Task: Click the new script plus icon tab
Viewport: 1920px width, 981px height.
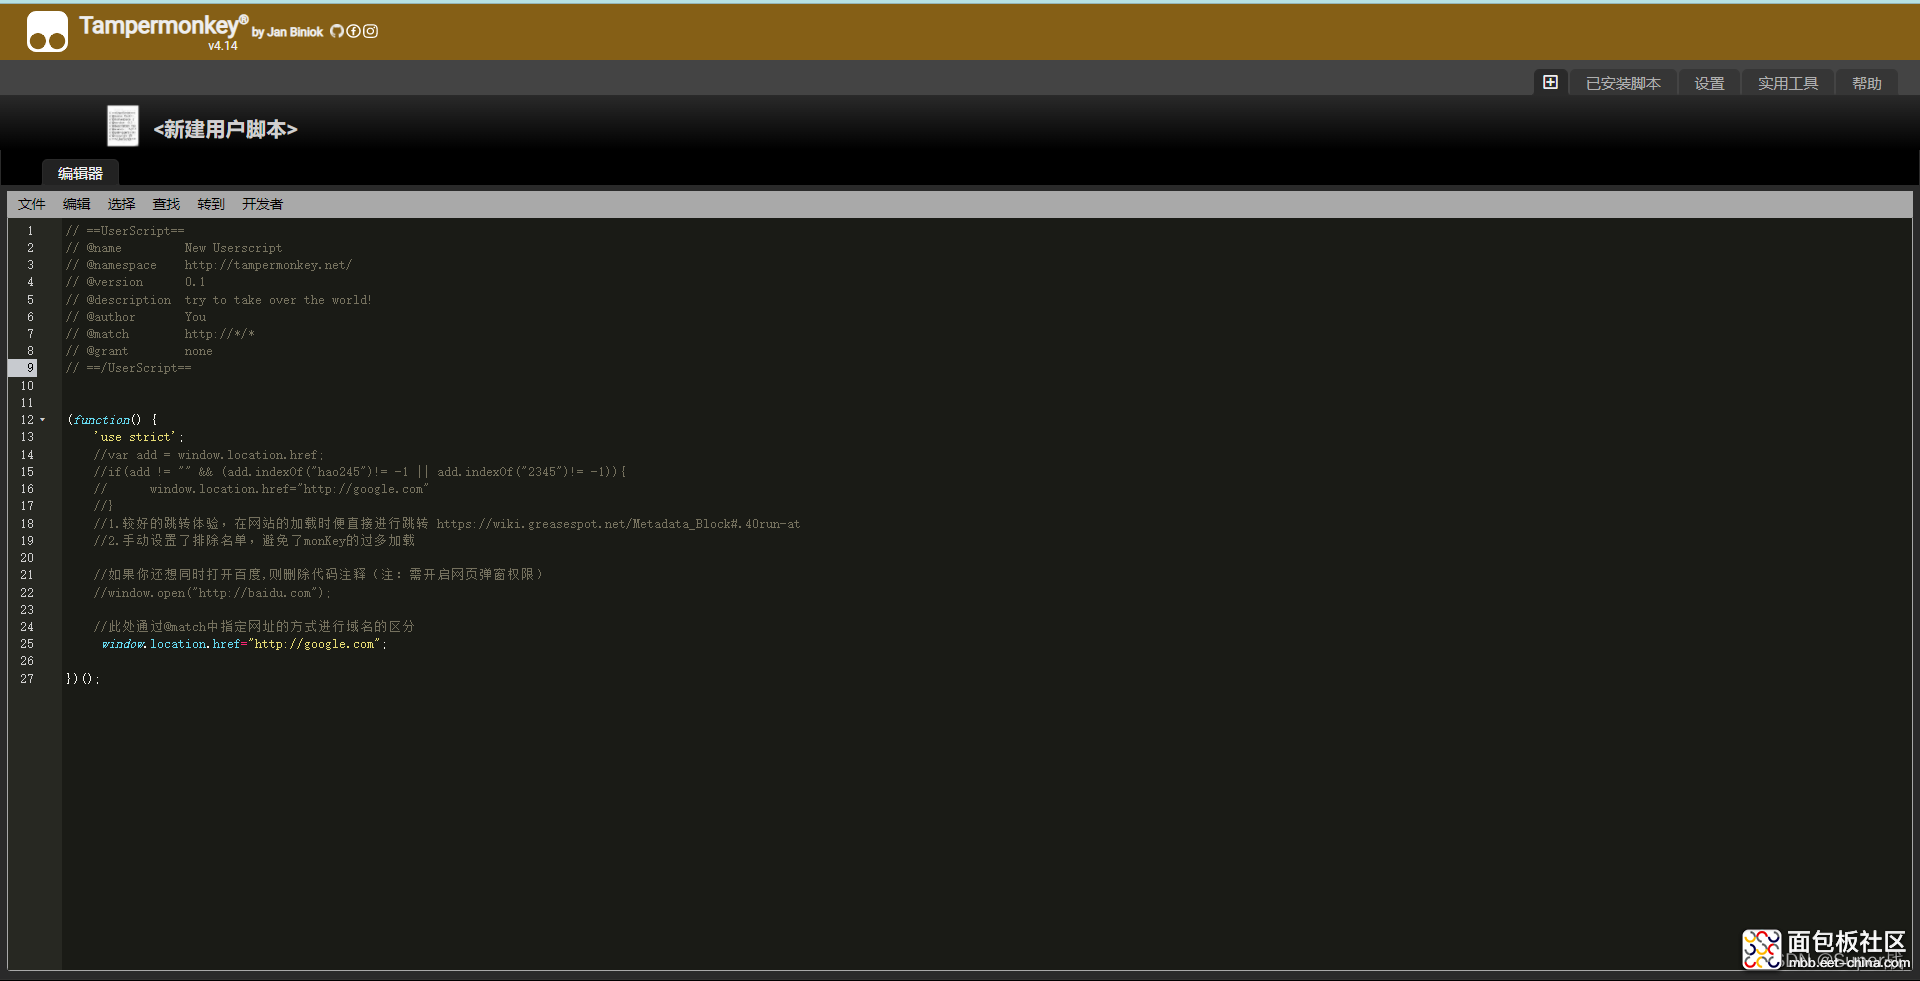Action: click(1550, 82)
